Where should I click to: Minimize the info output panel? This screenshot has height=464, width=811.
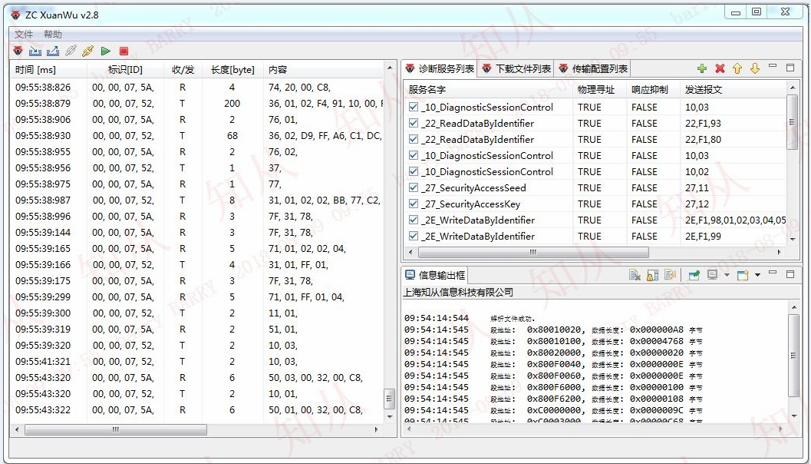pyautogui.click(x=773, y=272)
